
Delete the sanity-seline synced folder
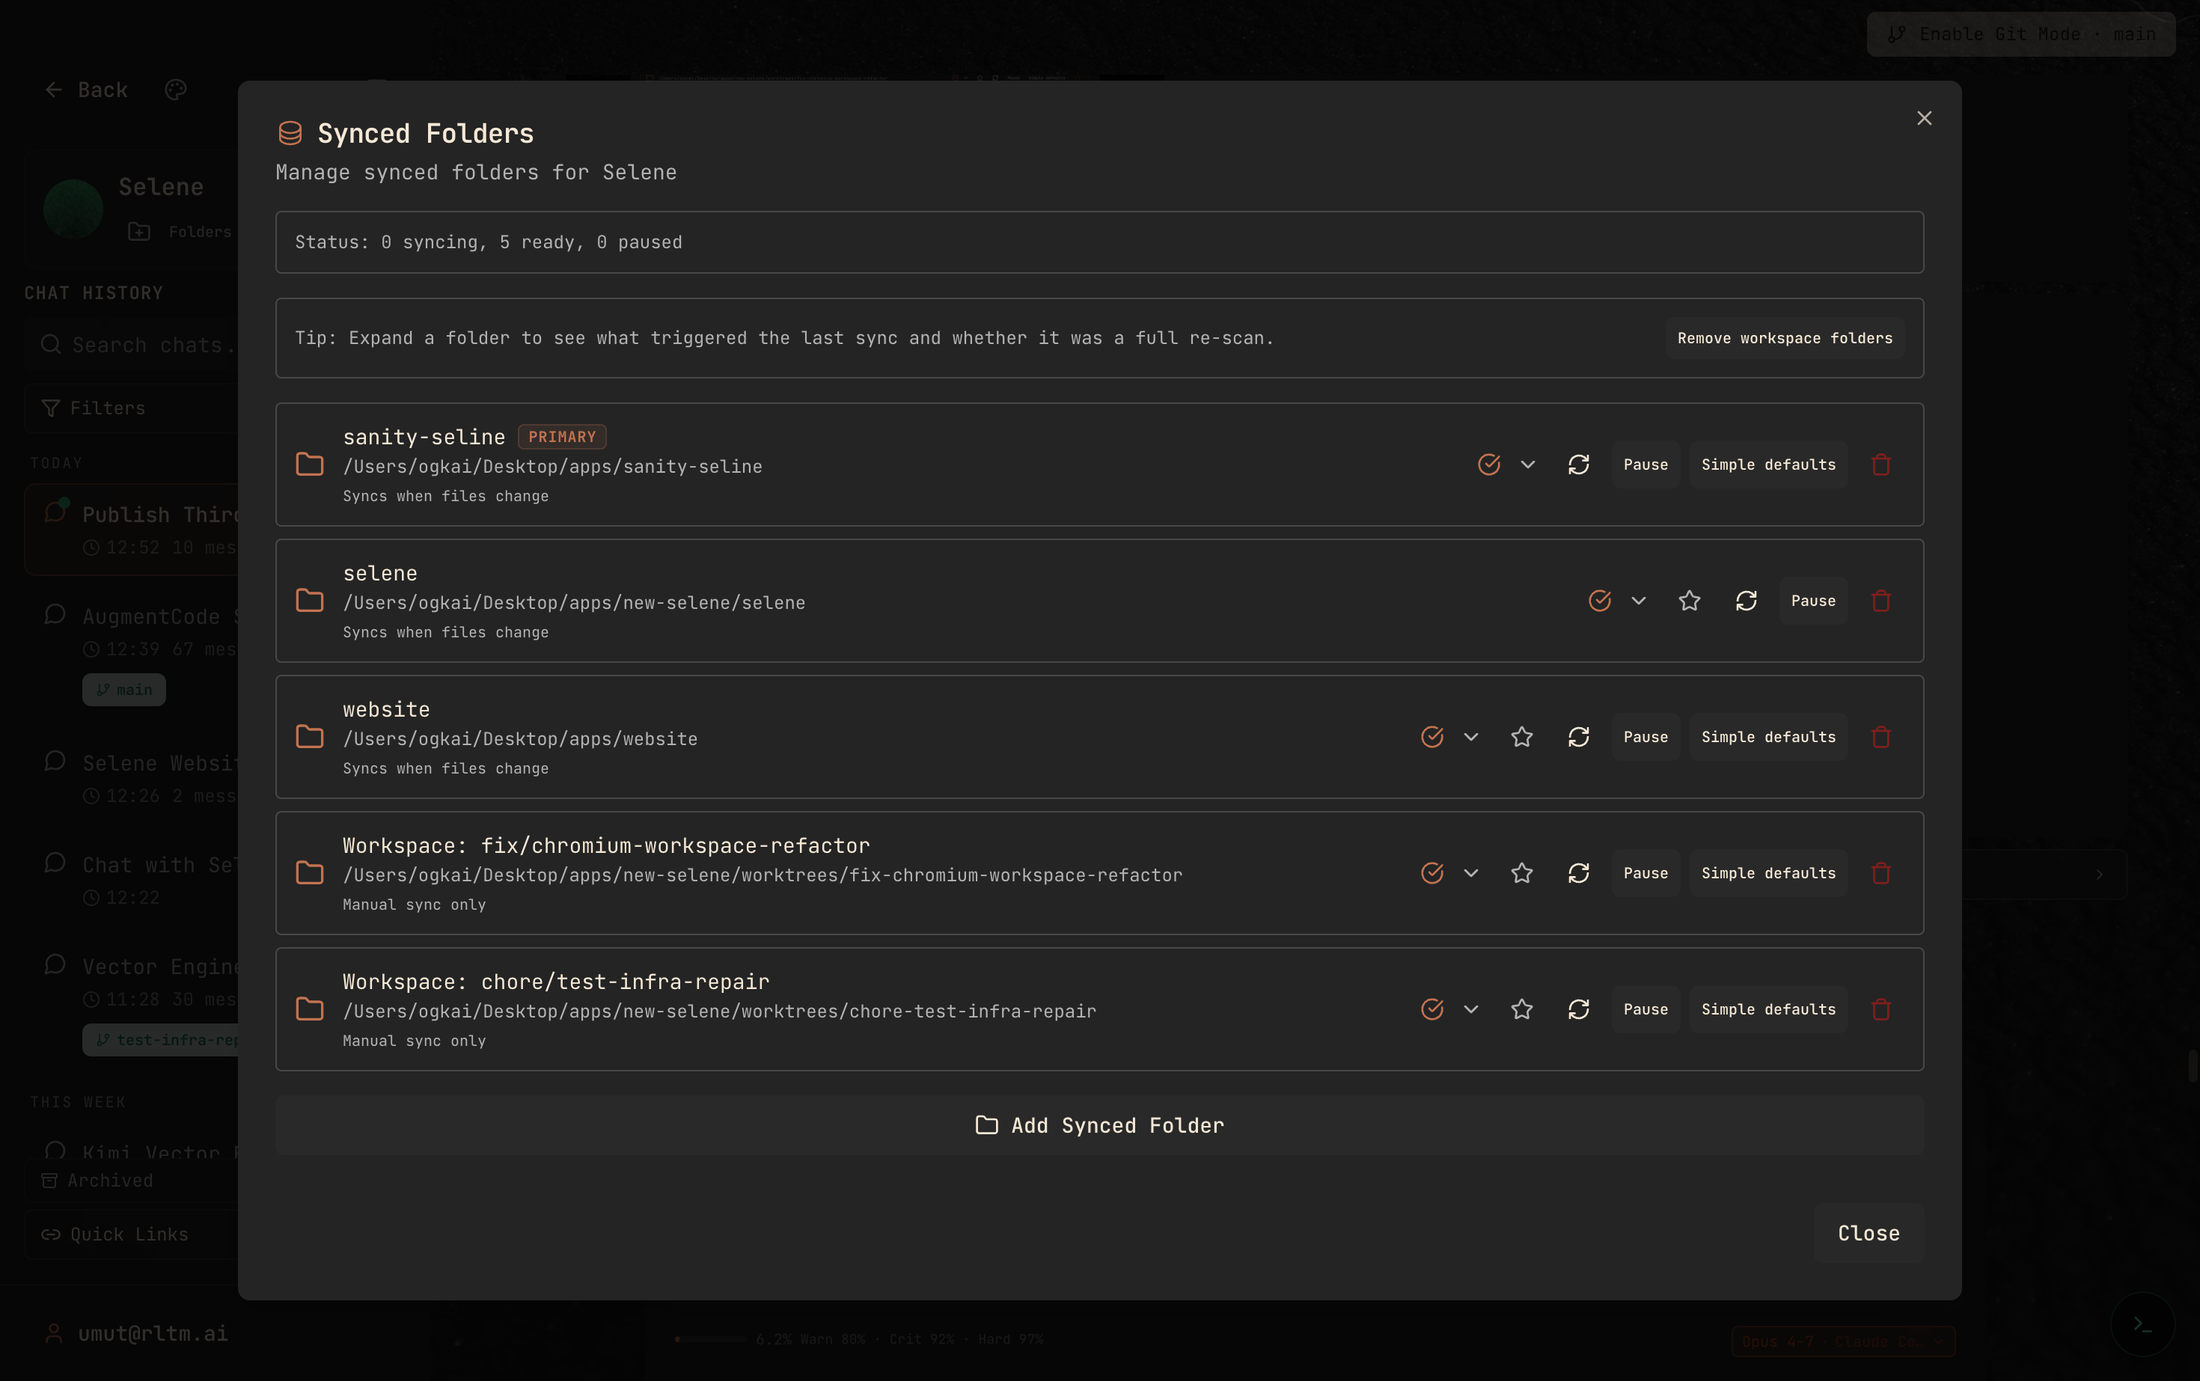1881,464
